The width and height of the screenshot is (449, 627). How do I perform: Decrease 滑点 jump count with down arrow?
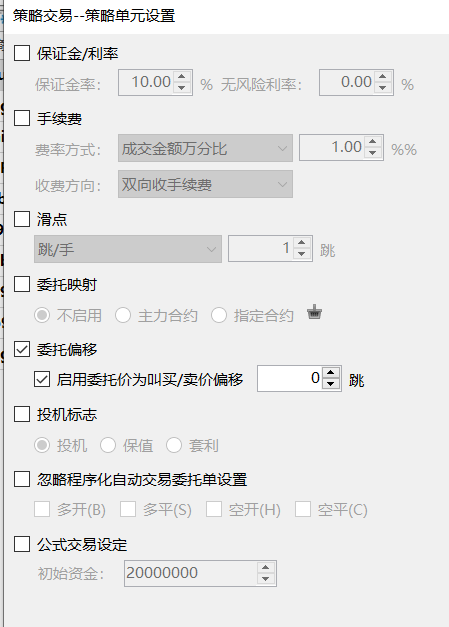coord(301,254)
